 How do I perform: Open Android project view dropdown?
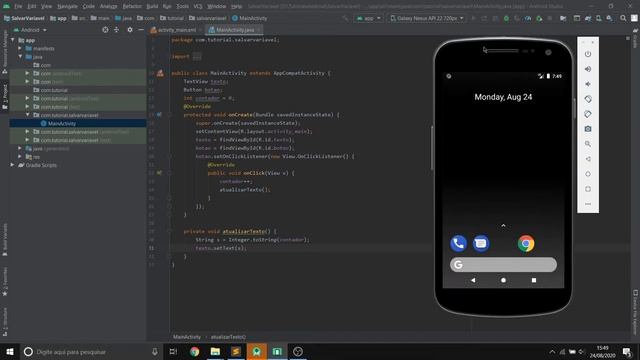point(30,30)
